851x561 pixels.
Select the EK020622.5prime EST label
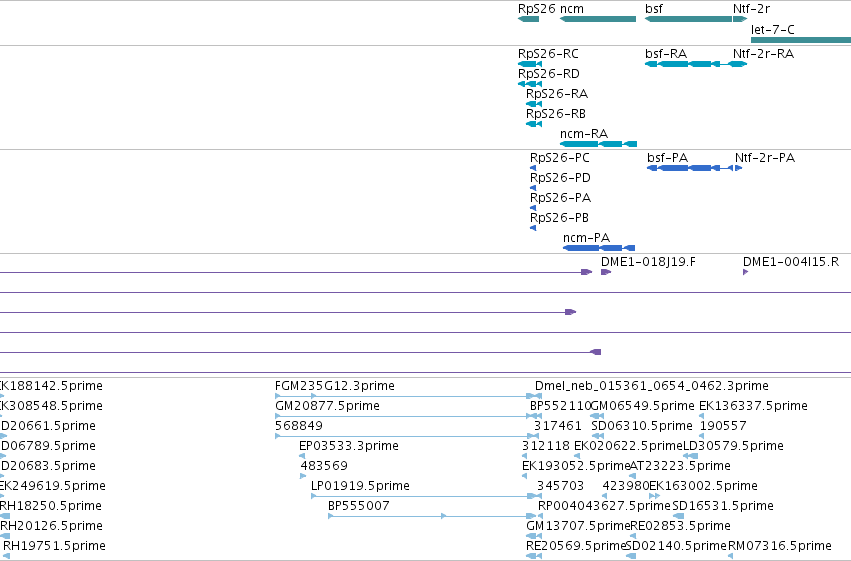(x=628, y=446)
